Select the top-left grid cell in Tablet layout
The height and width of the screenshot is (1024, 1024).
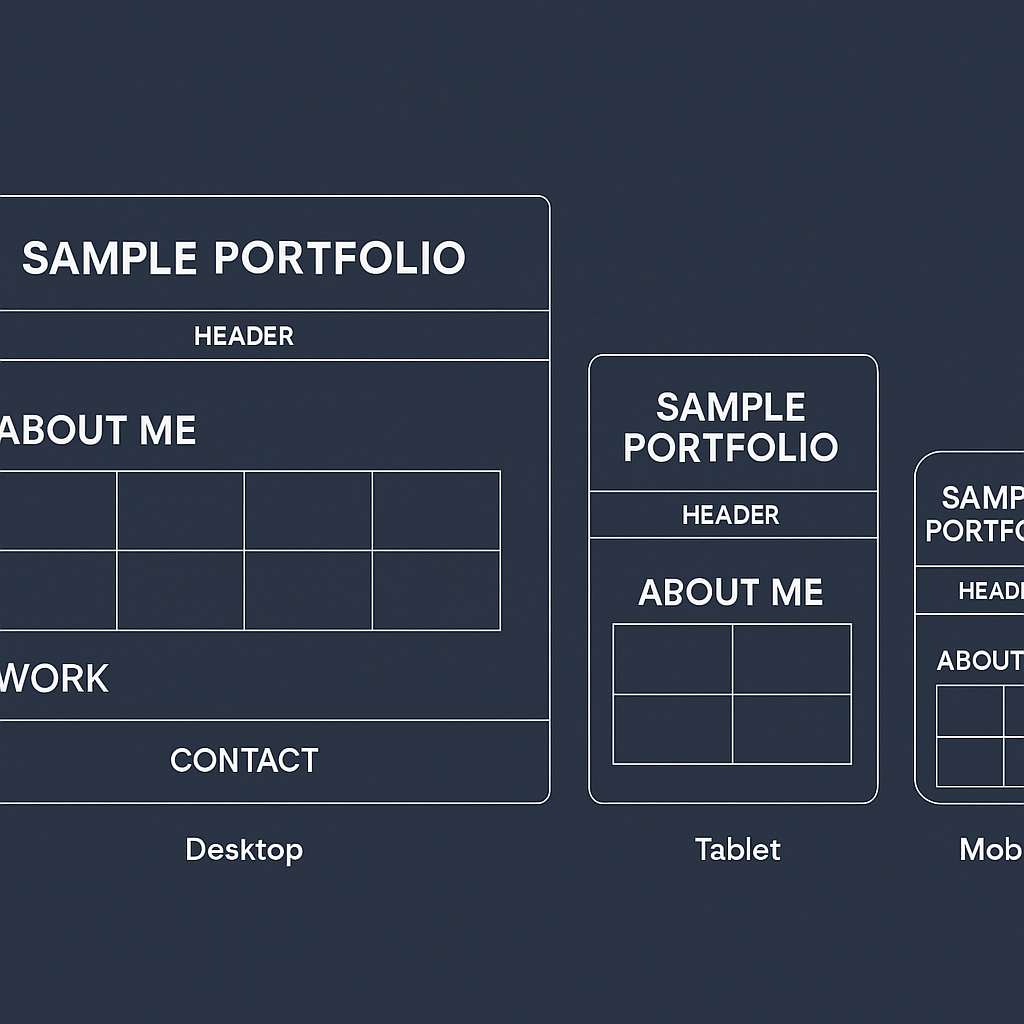672,659
